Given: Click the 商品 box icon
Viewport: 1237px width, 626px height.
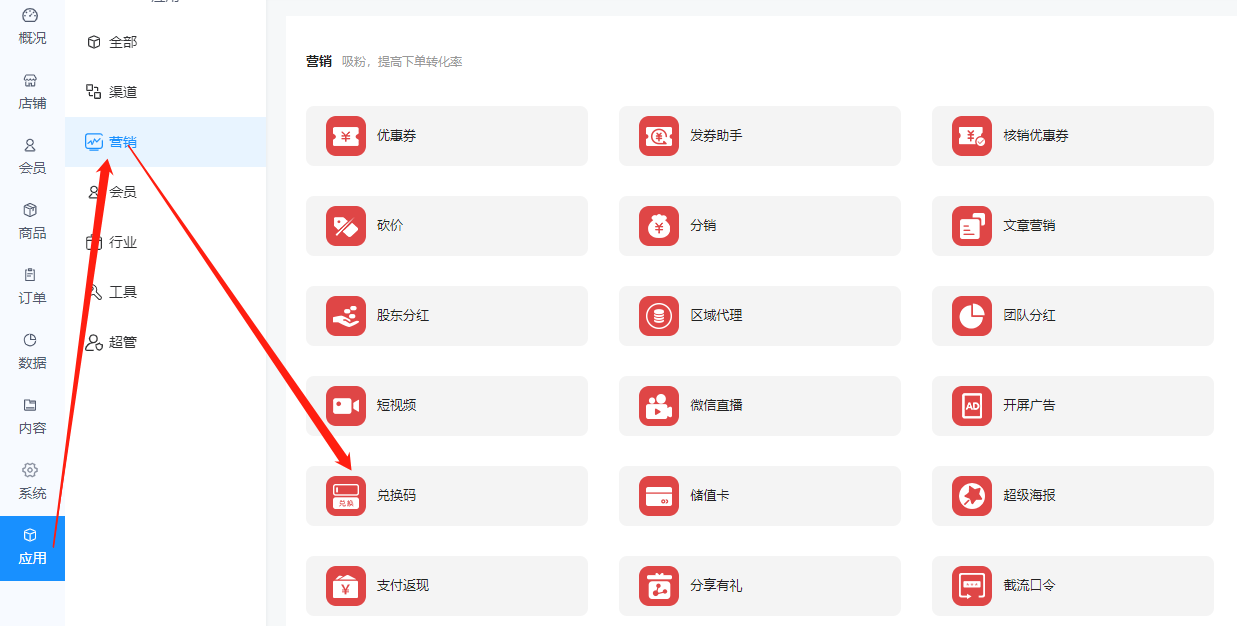Looking at the screenshot, I should (30, 210).
